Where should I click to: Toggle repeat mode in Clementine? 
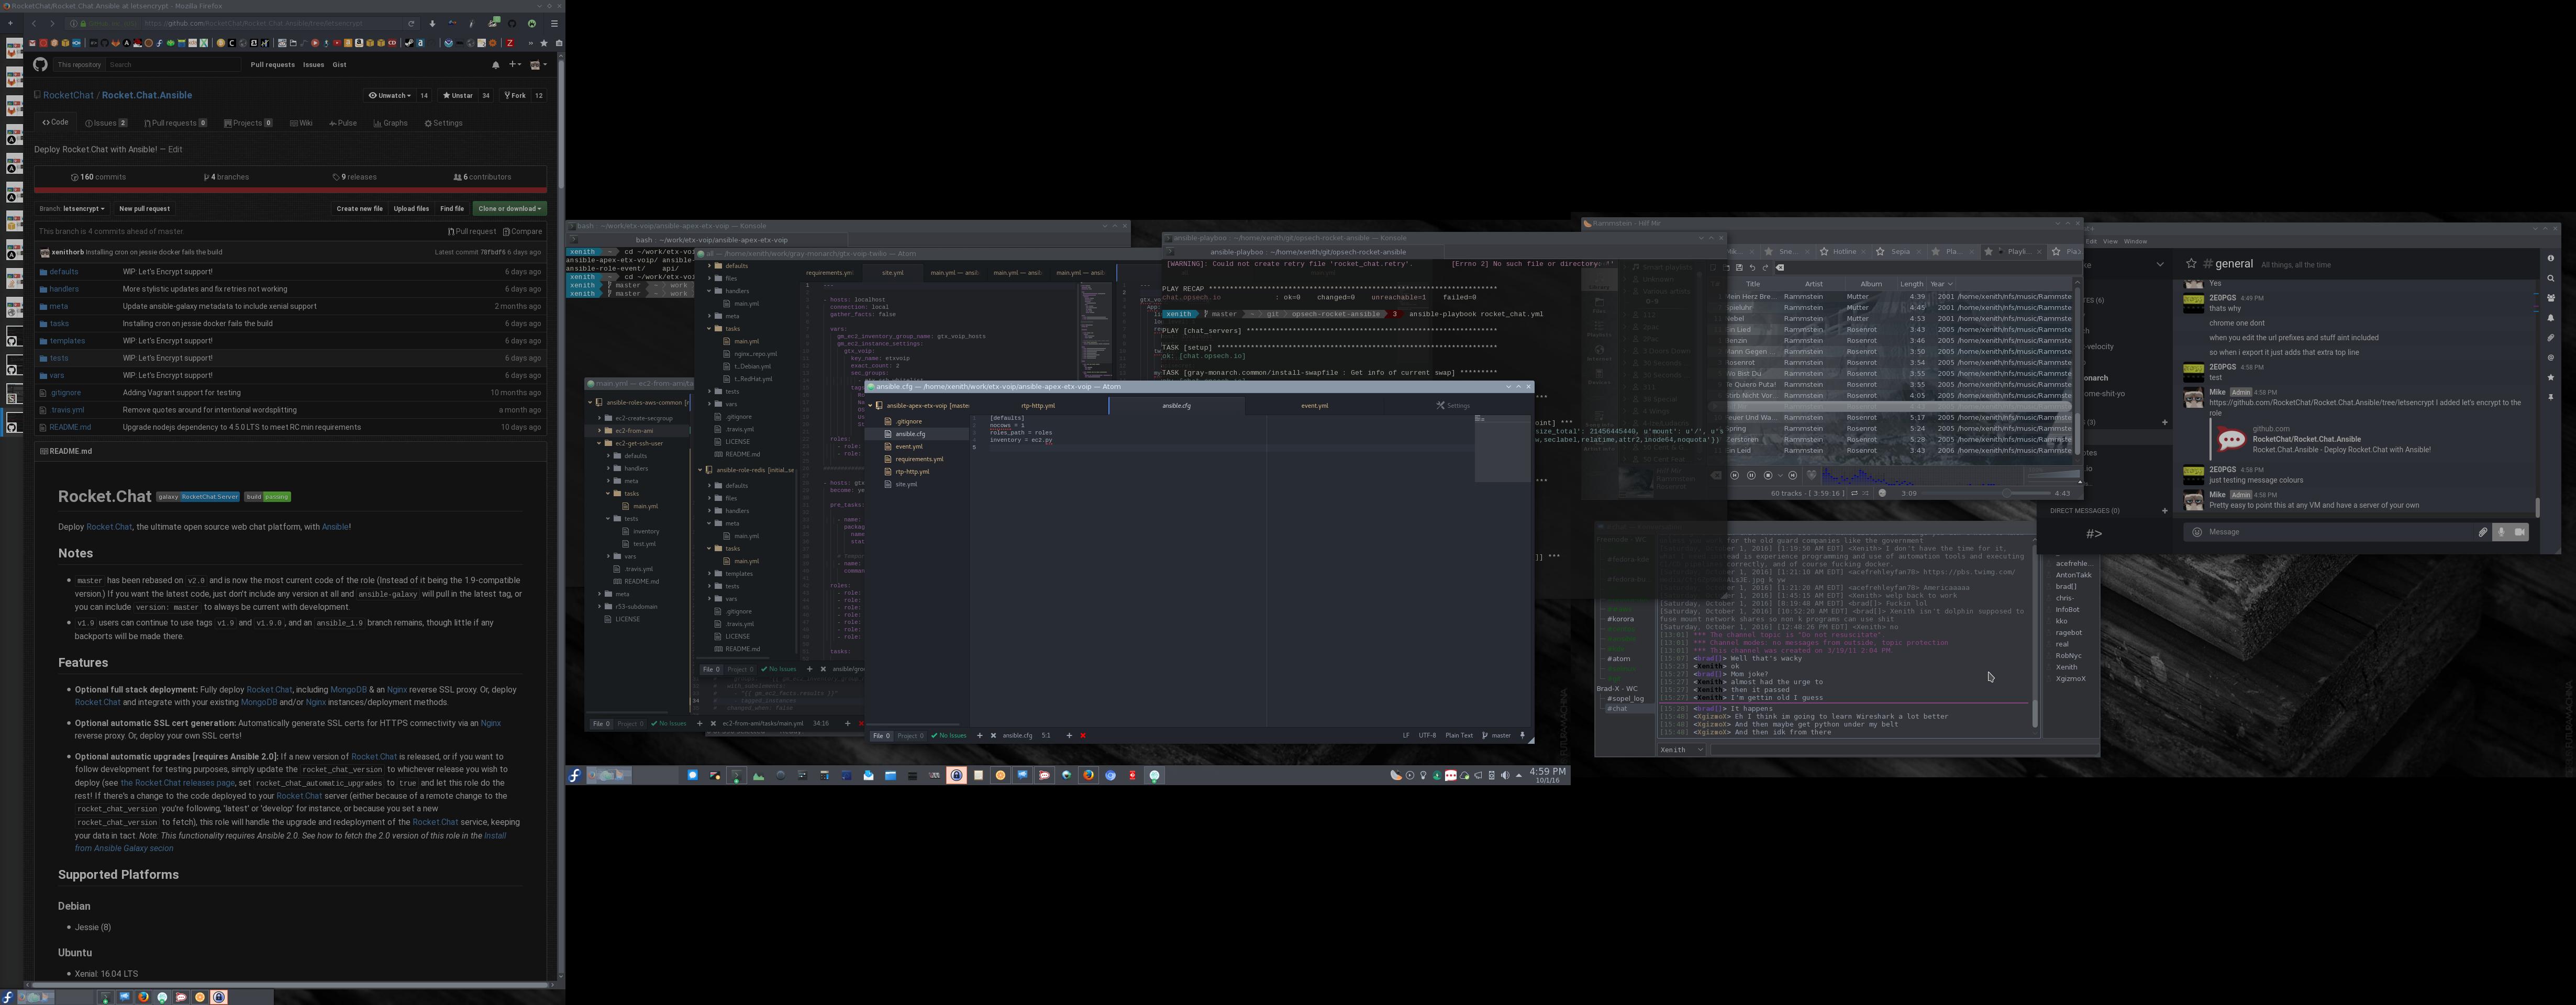point(1855,493)
